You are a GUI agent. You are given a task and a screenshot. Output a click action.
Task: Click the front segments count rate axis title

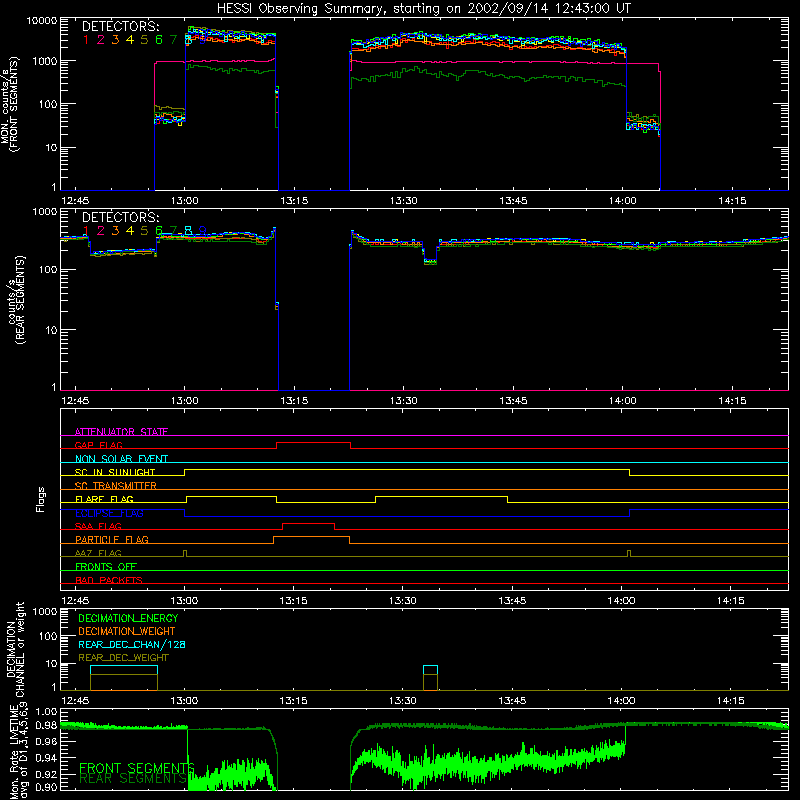coord(10,104)
